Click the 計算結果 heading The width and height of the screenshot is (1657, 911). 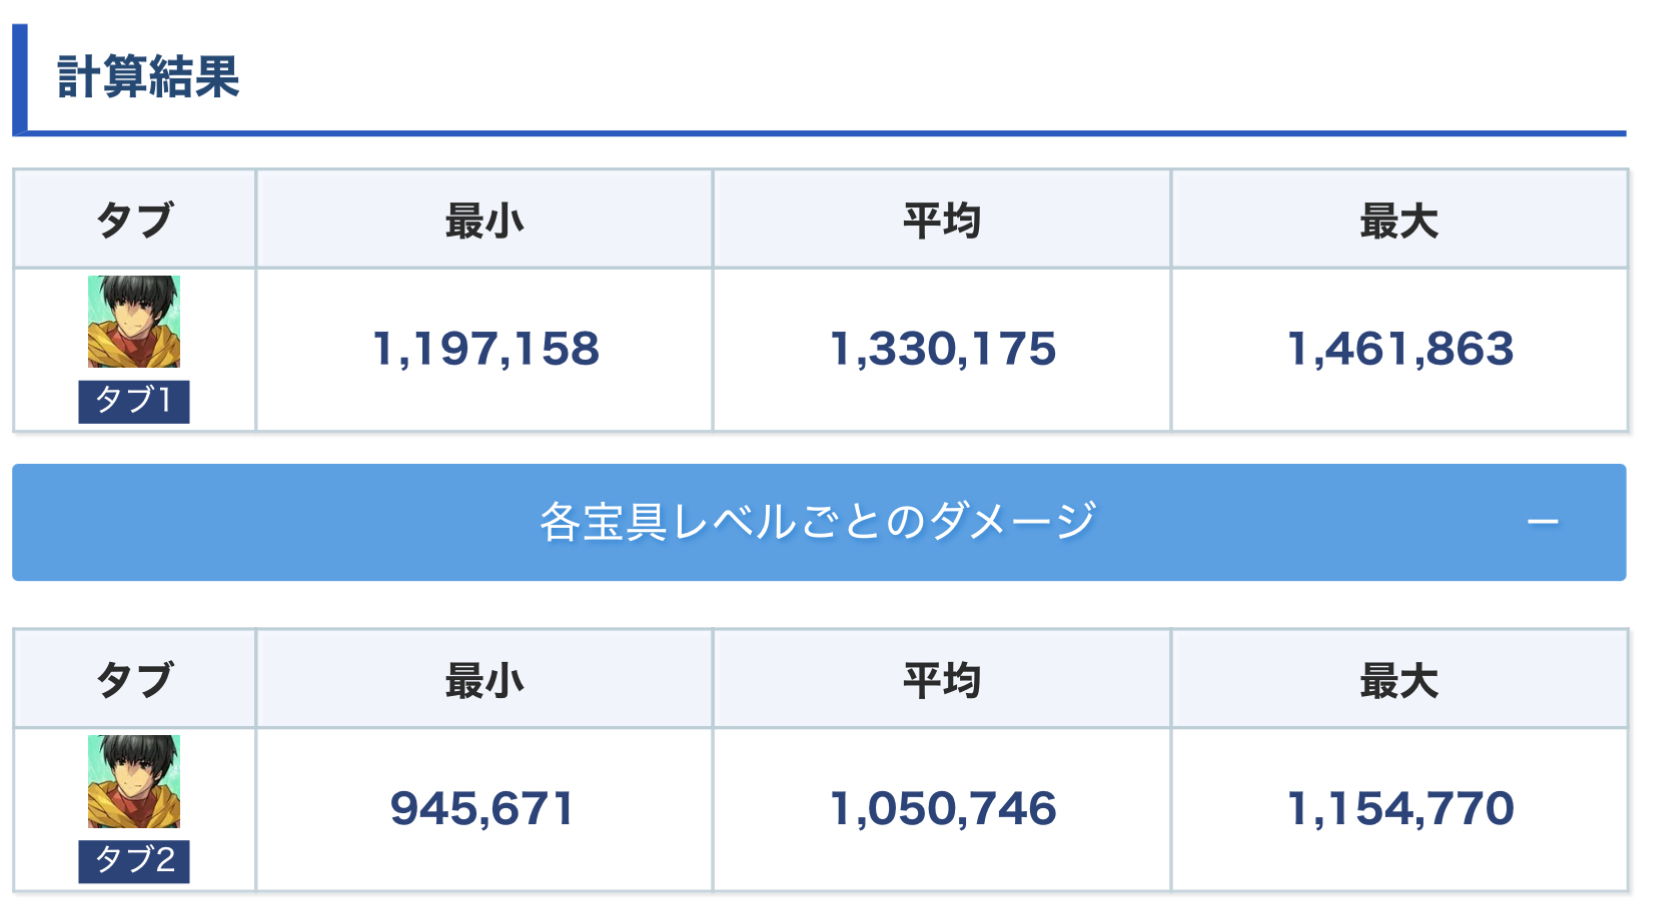tap(148, 77)
